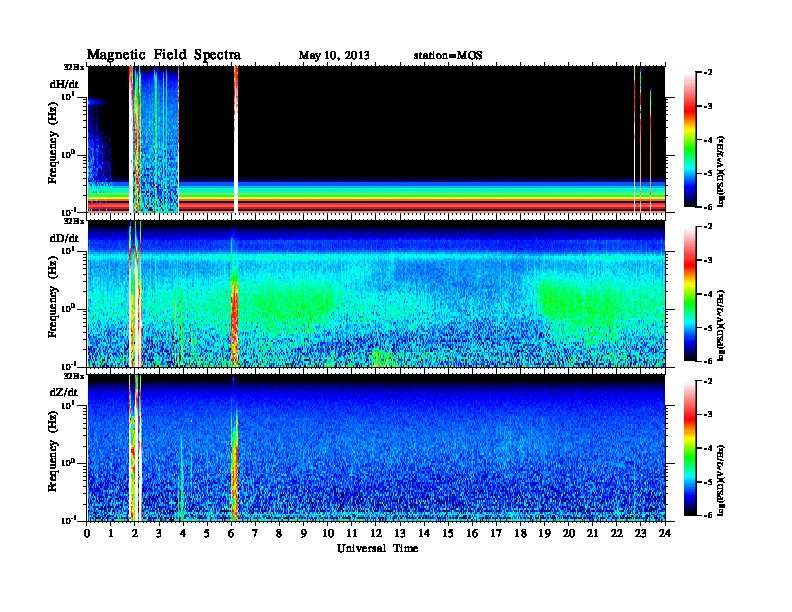Click the dD/dt spectrogram plot area
Image resolution: width=792 pixels, height=612 pixels.
pos(376,294)
